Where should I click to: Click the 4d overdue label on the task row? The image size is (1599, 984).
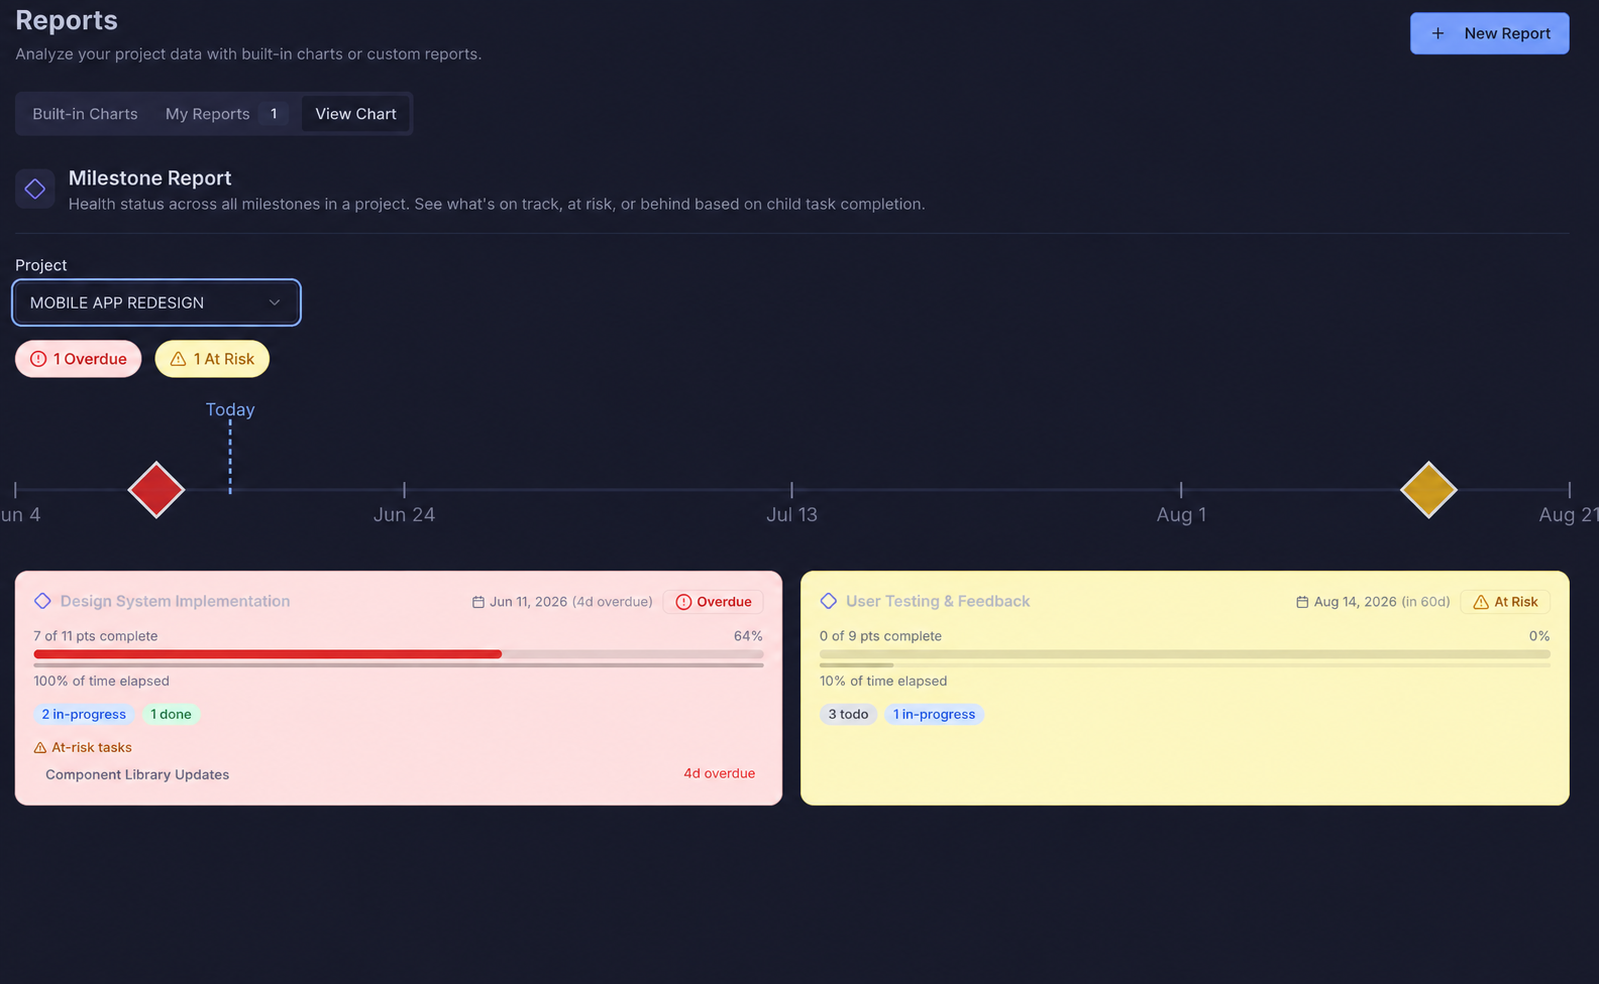pyautogui.click(x=719, y=774)
